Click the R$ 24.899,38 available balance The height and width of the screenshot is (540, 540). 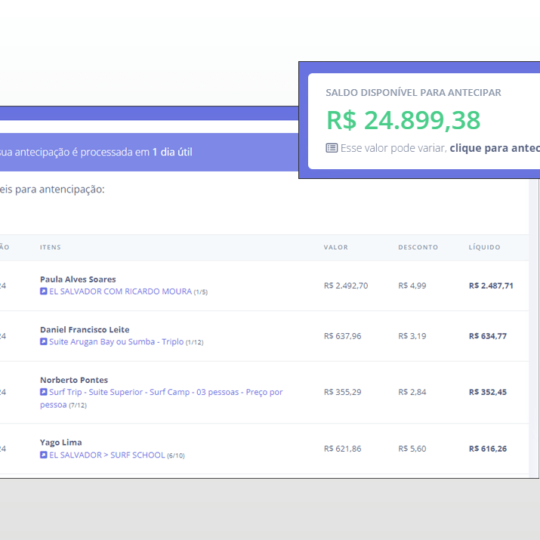coord(403,120)
